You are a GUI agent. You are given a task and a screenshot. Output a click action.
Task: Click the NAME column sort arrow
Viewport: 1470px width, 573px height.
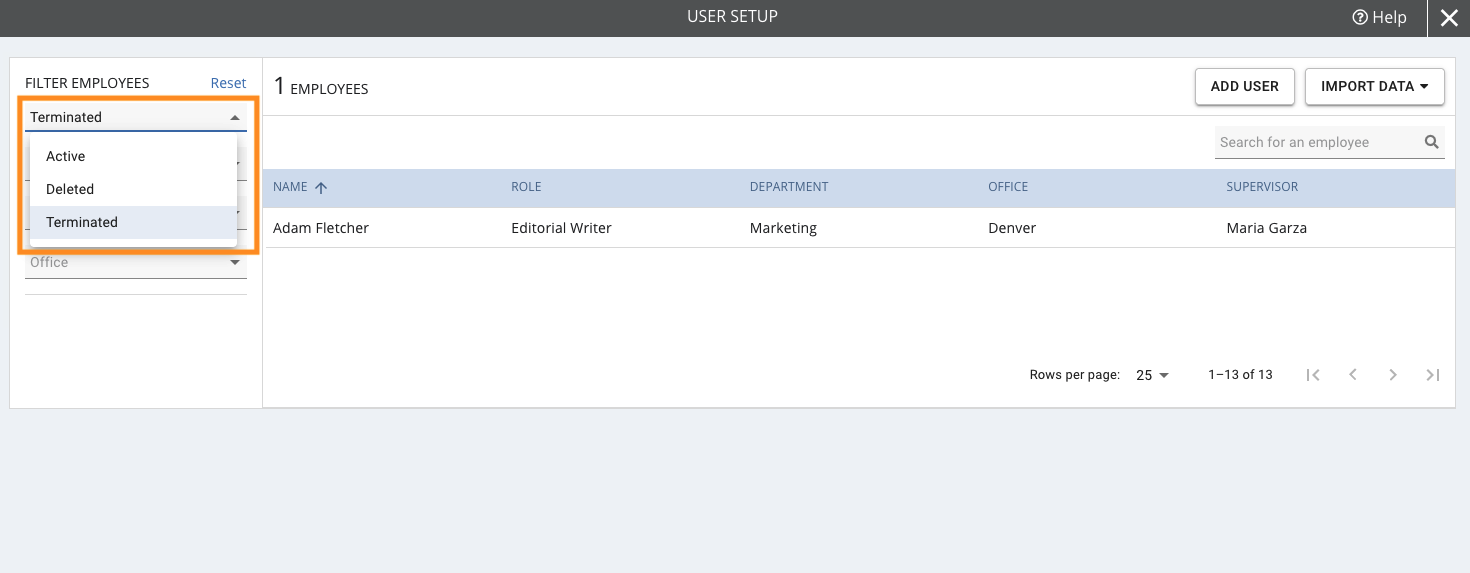pyautogui.click(x=321, y=187)
